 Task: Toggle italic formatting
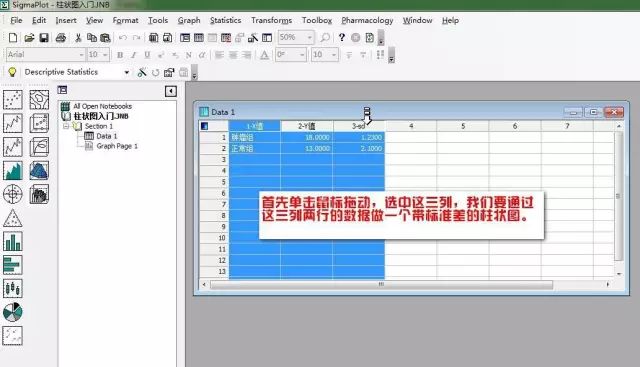click(x=133, y=55)
